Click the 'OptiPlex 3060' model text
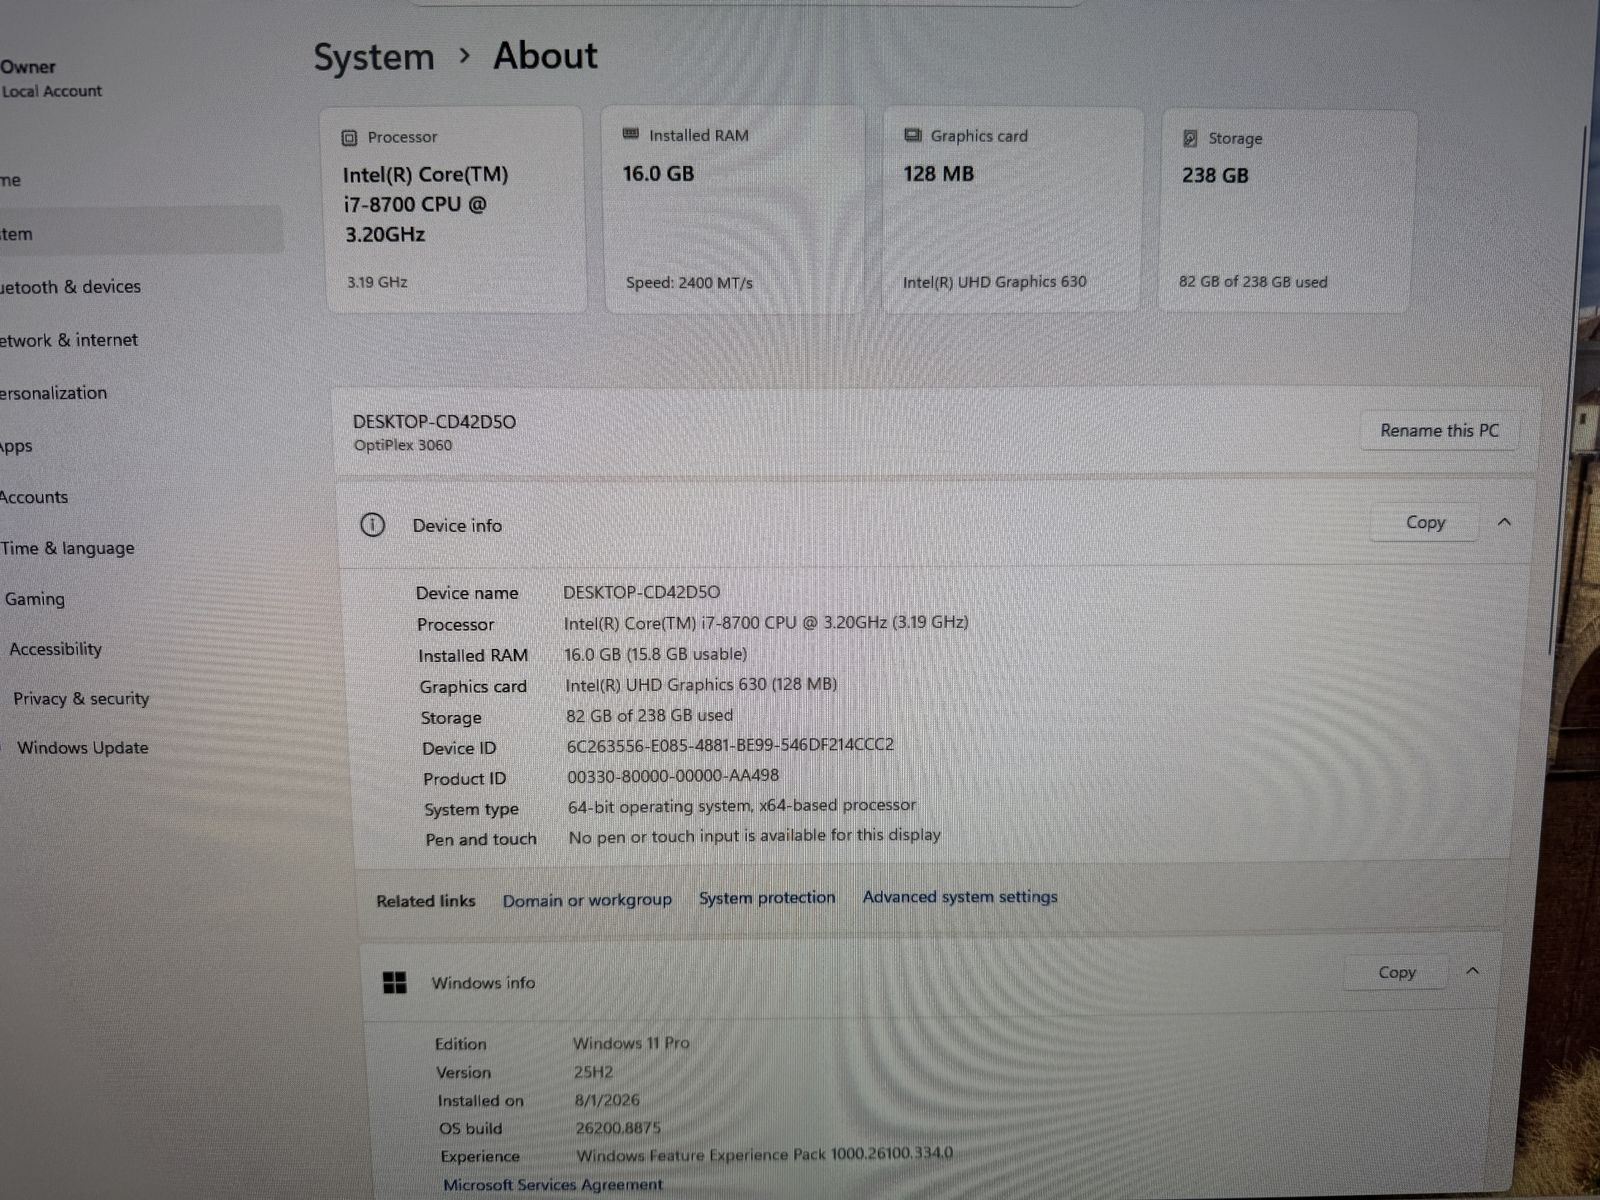 (x=403, y=445)
